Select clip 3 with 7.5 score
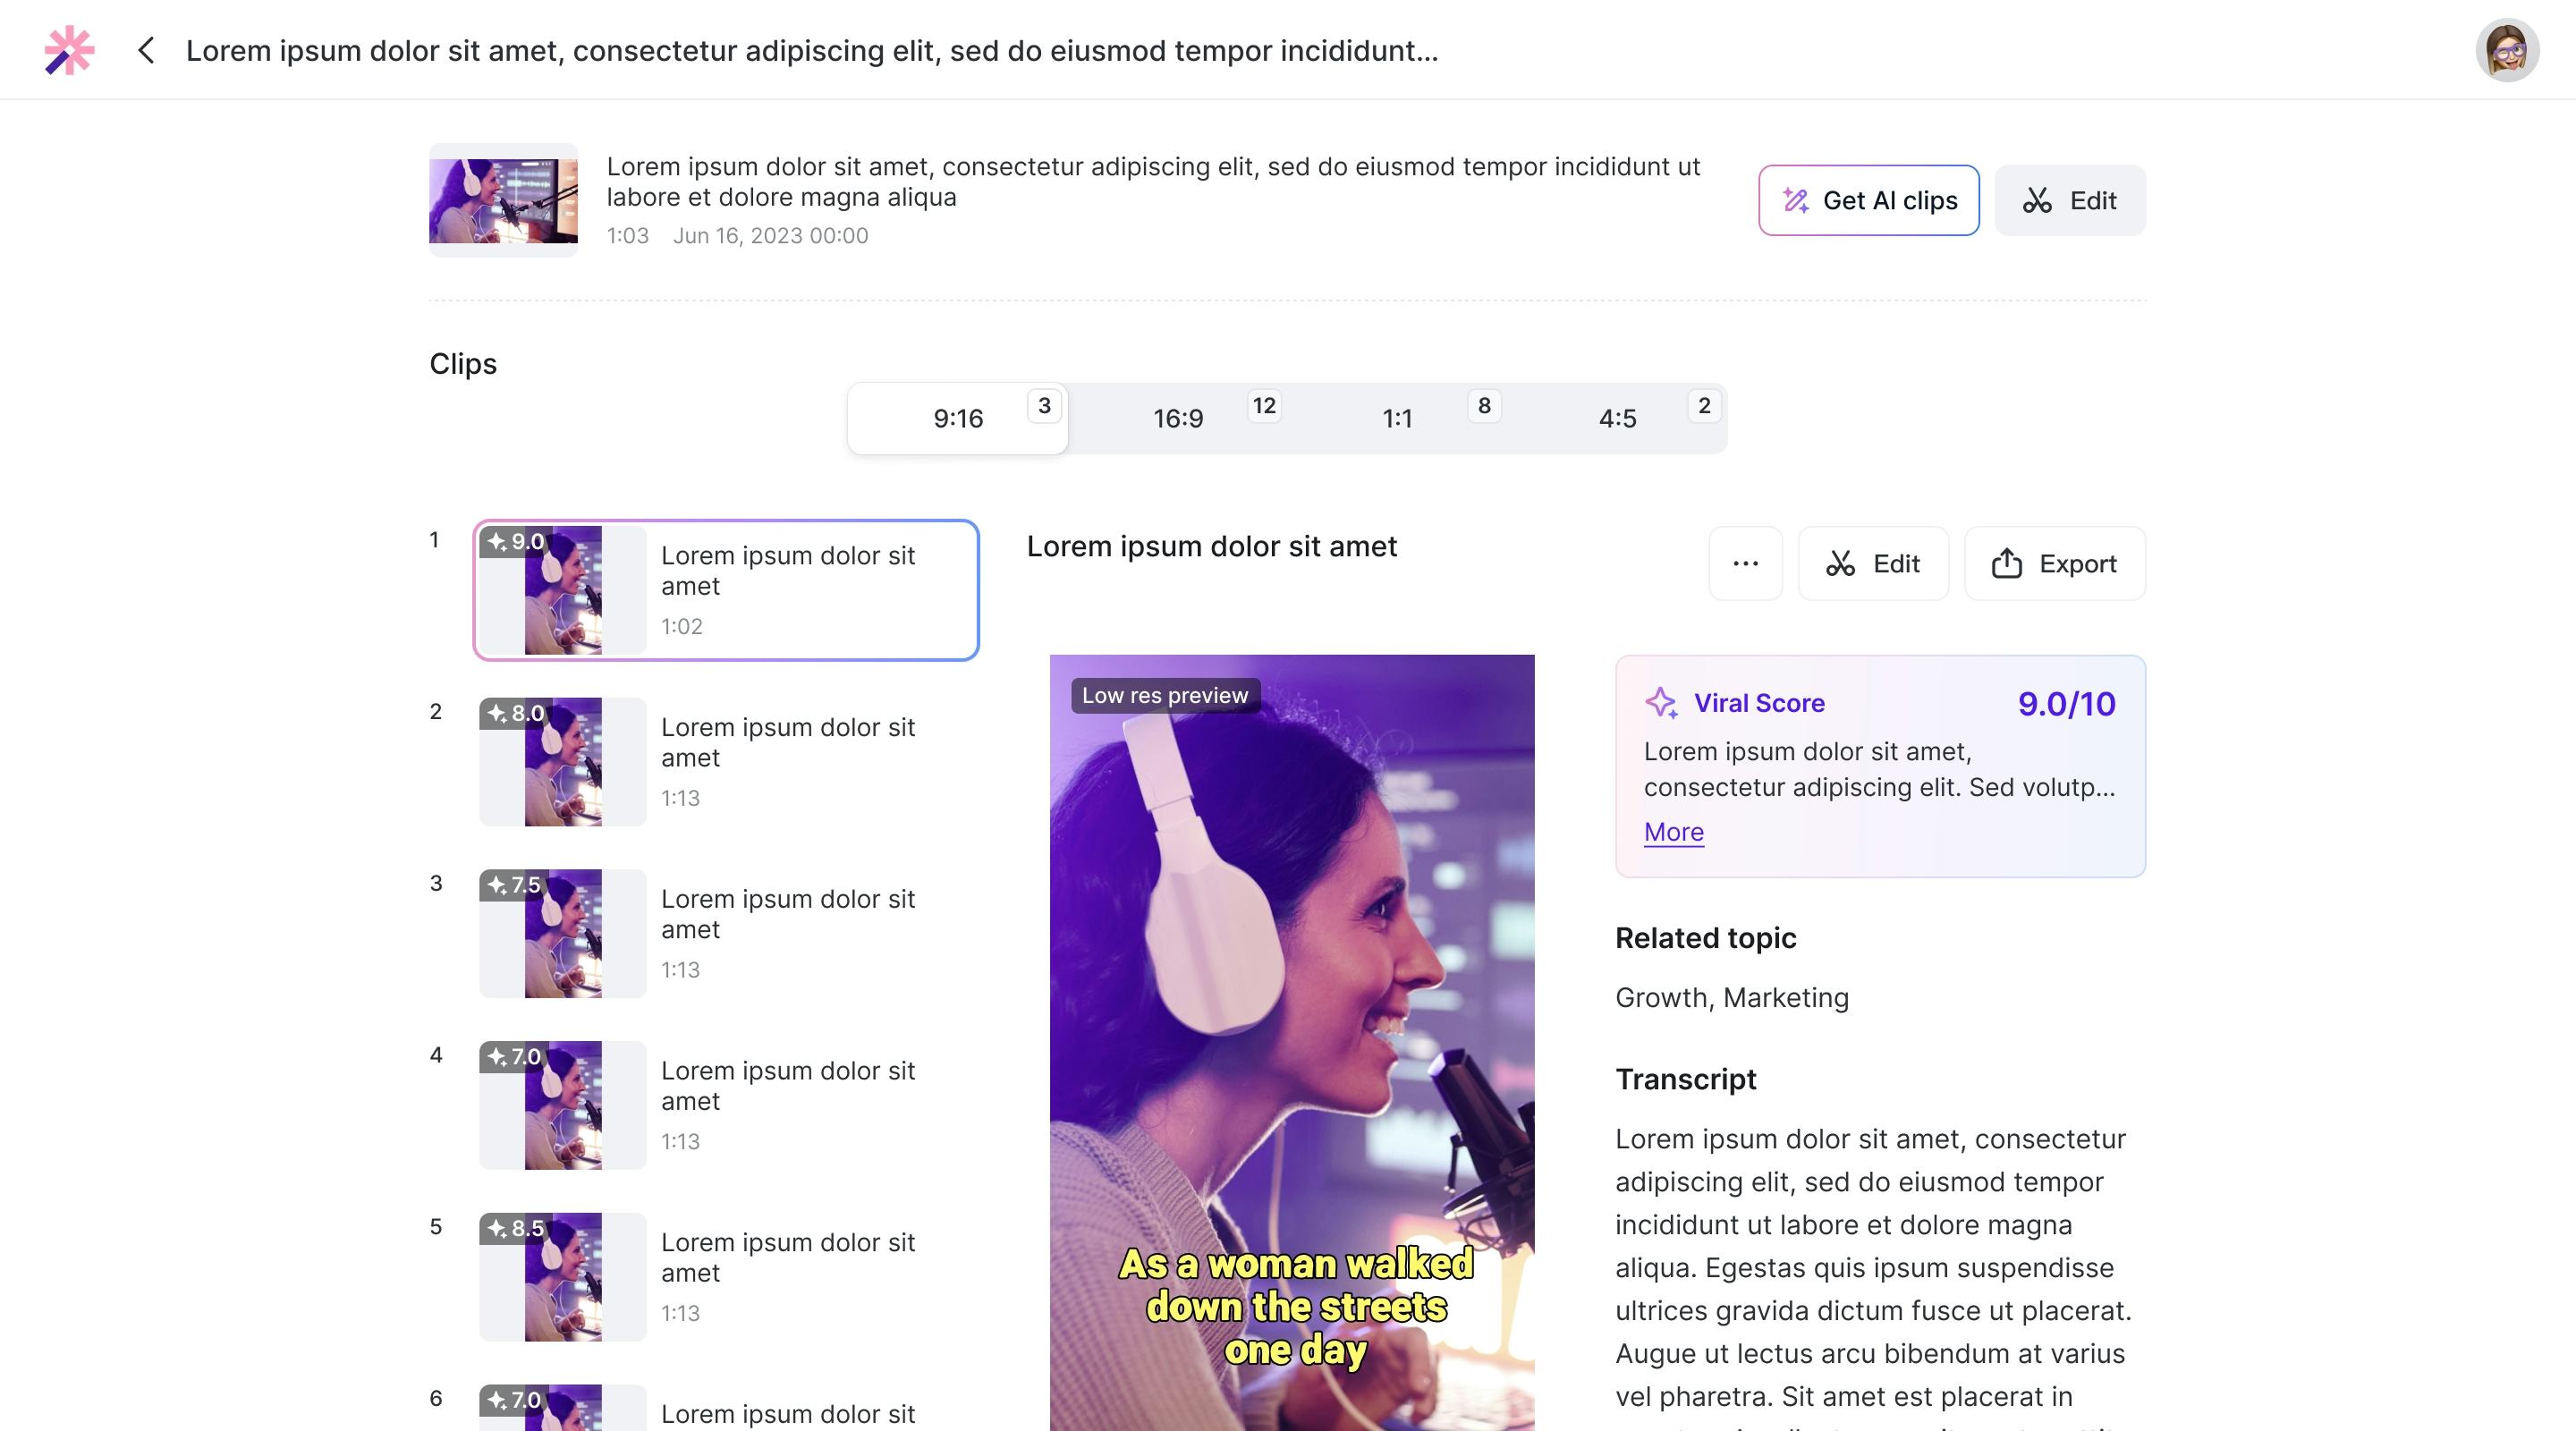Viewport: 2576px width, 1431px height. click(725, 933)
